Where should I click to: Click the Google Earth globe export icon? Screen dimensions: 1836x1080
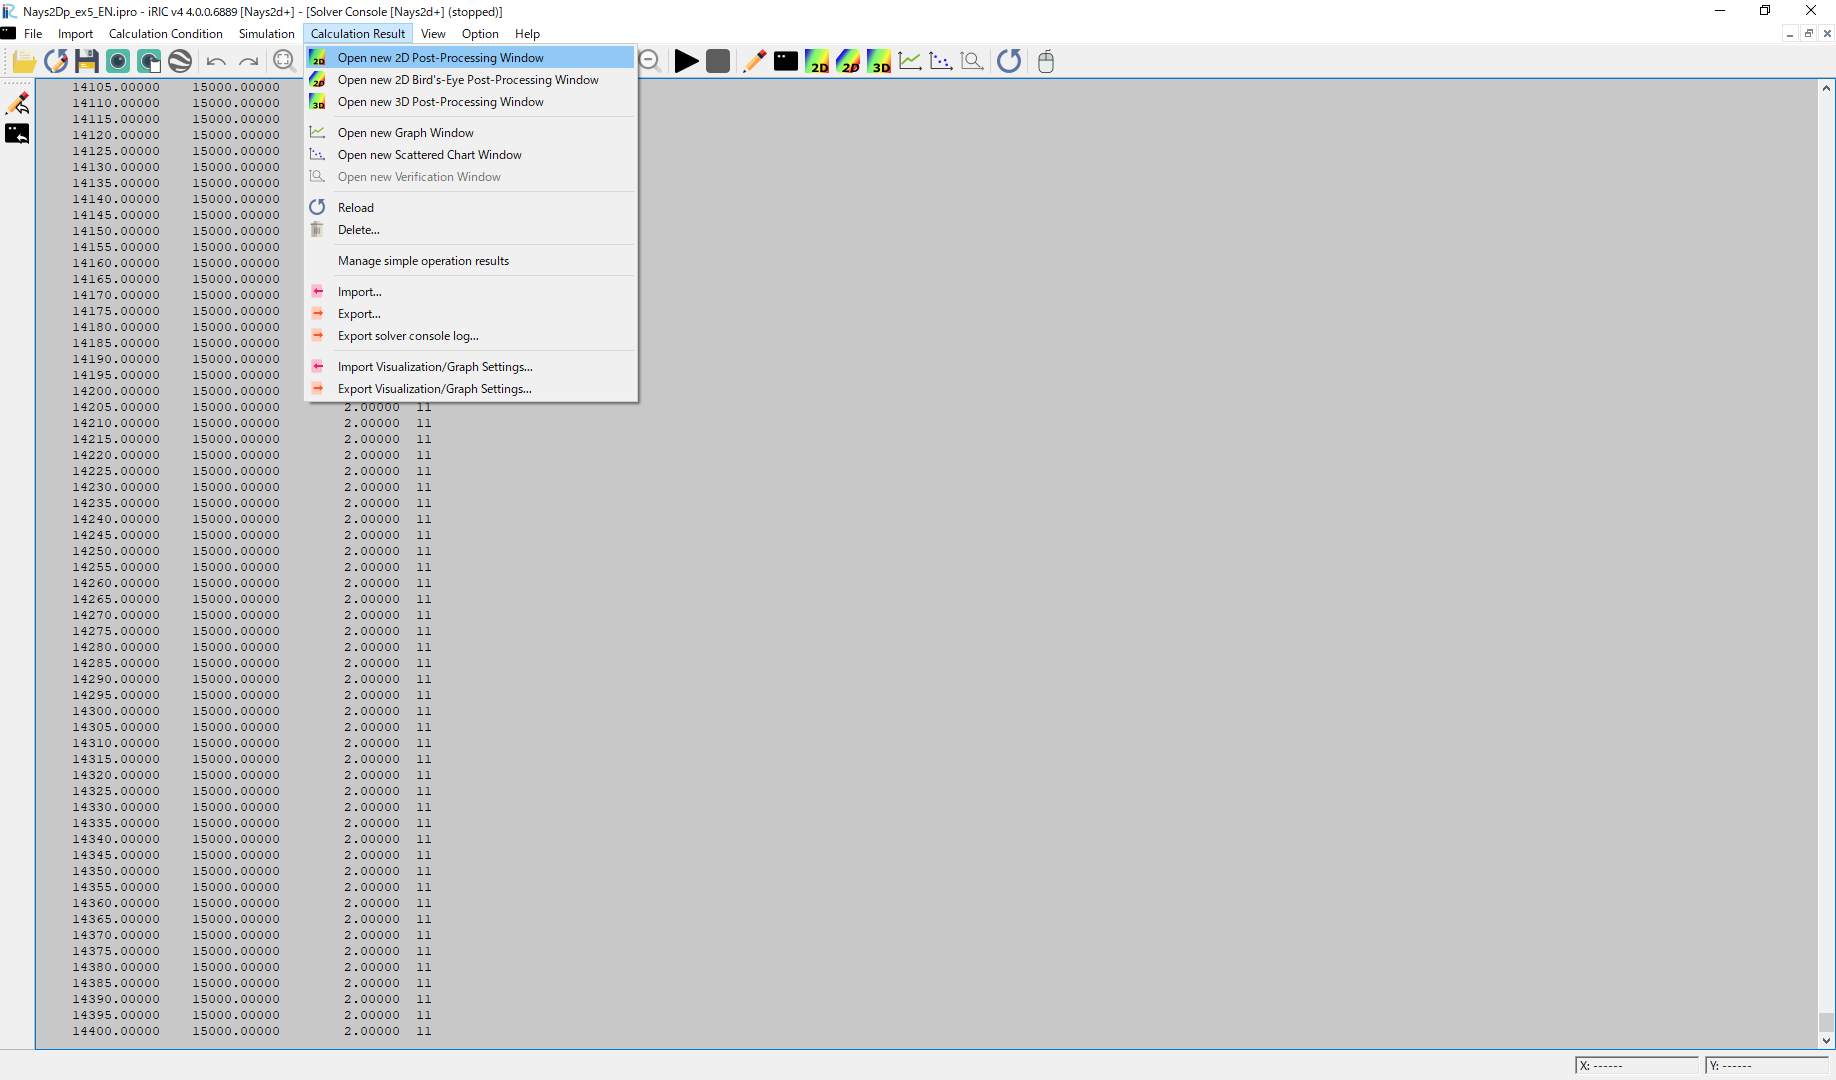(180, 61)
